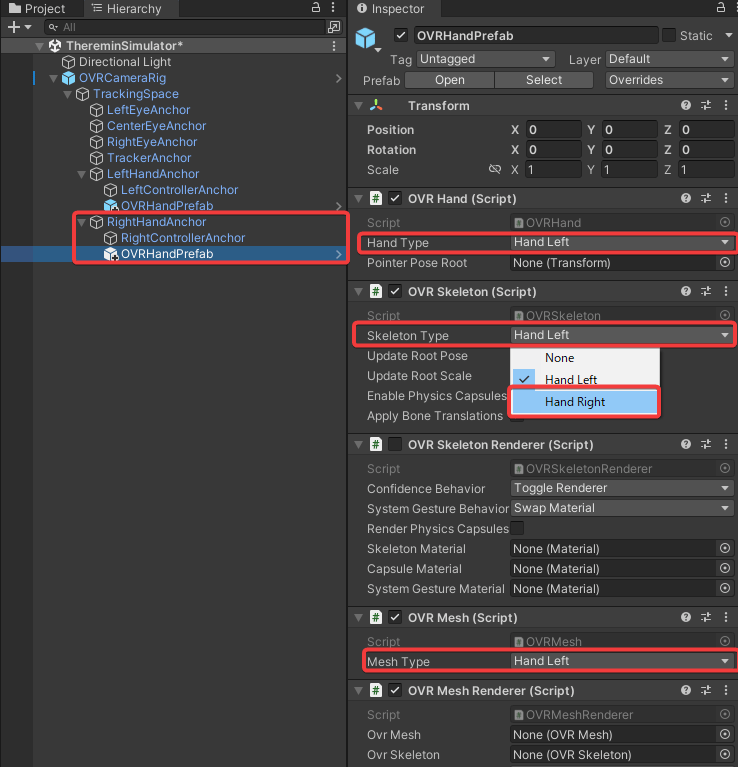Enable the OVR Skeleton Renderer script

click(395, 444)
